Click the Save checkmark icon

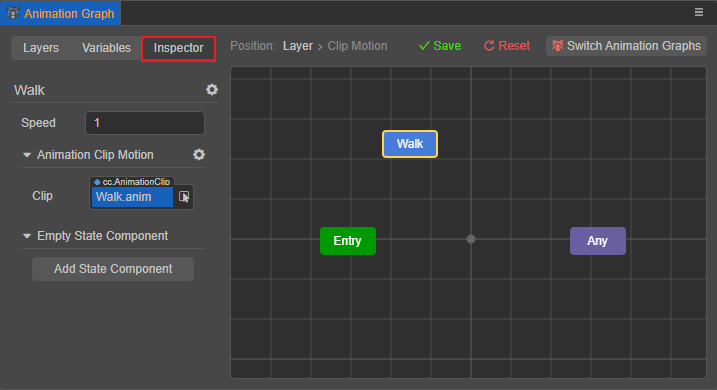pyautogui.click(x=424, y=46)
